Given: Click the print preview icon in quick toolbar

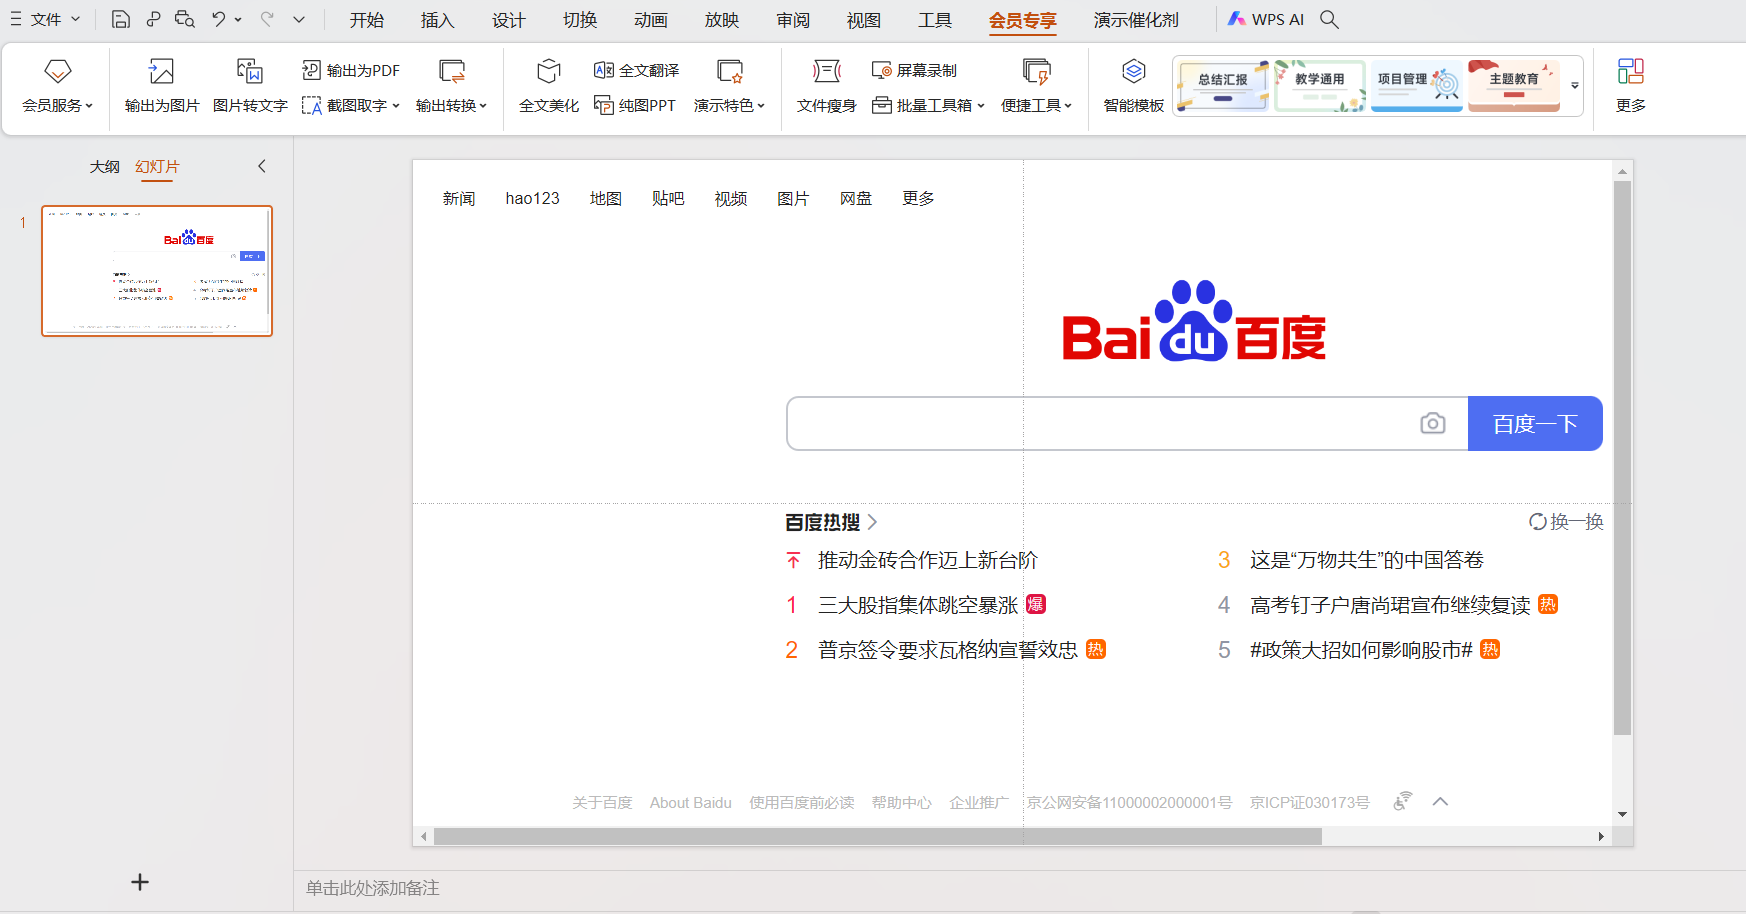Looking at the screenshot, I should point(185,19).
